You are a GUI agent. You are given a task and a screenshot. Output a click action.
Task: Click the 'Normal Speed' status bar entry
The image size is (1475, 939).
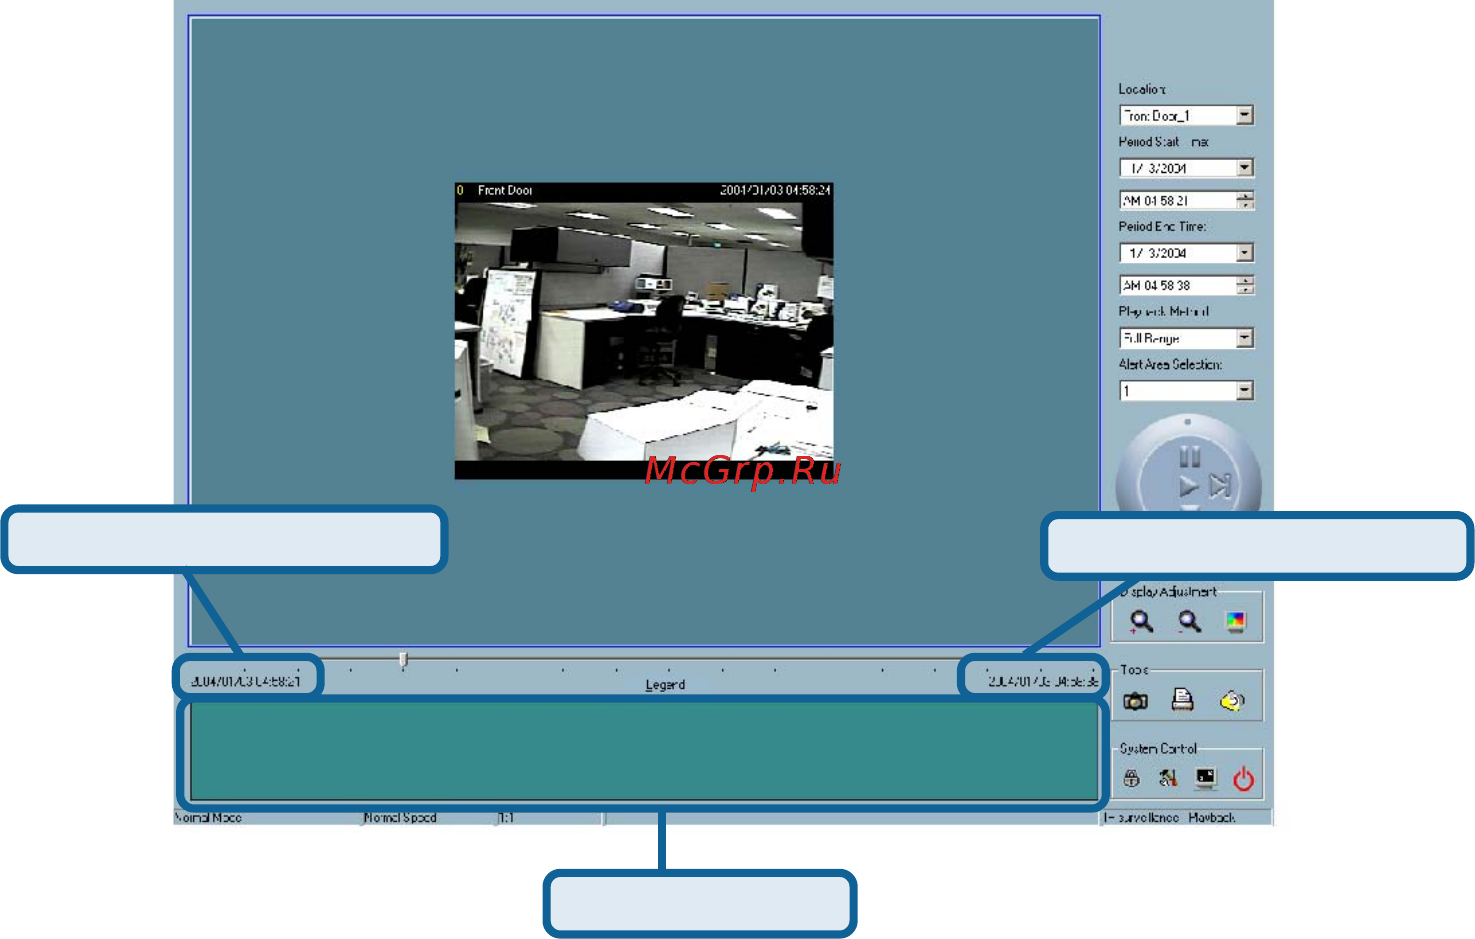coord(401,818)
